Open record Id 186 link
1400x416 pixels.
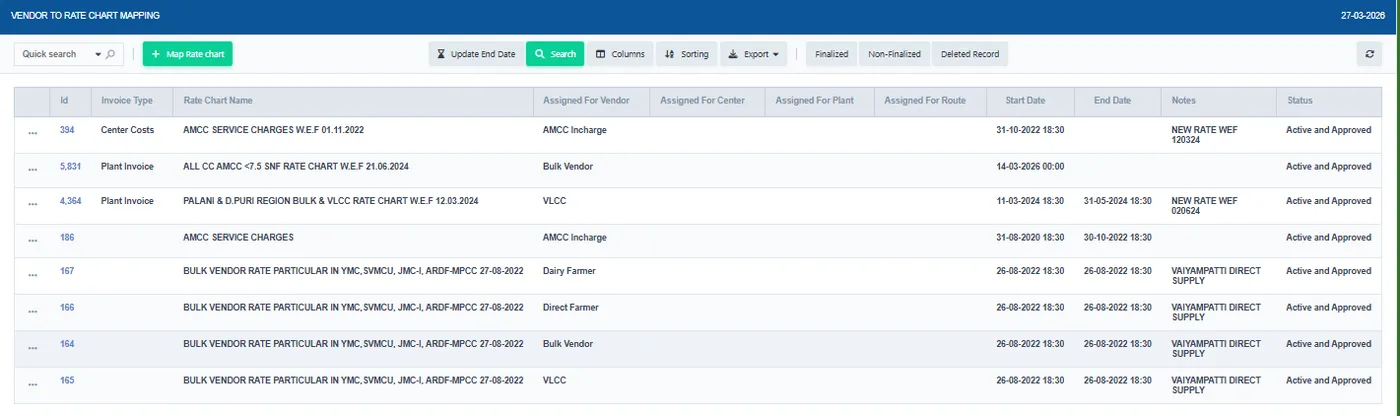67,237
